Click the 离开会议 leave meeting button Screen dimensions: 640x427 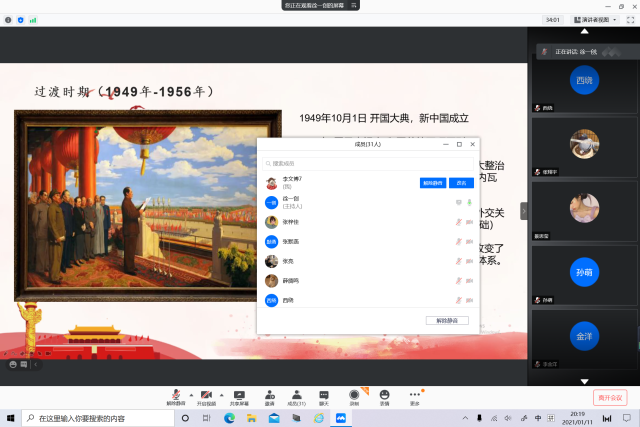[610, 397]
